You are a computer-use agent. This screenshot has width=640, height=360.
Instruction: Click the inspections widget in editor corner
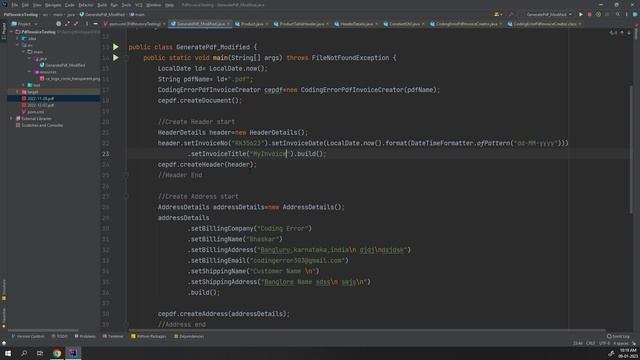613,33
